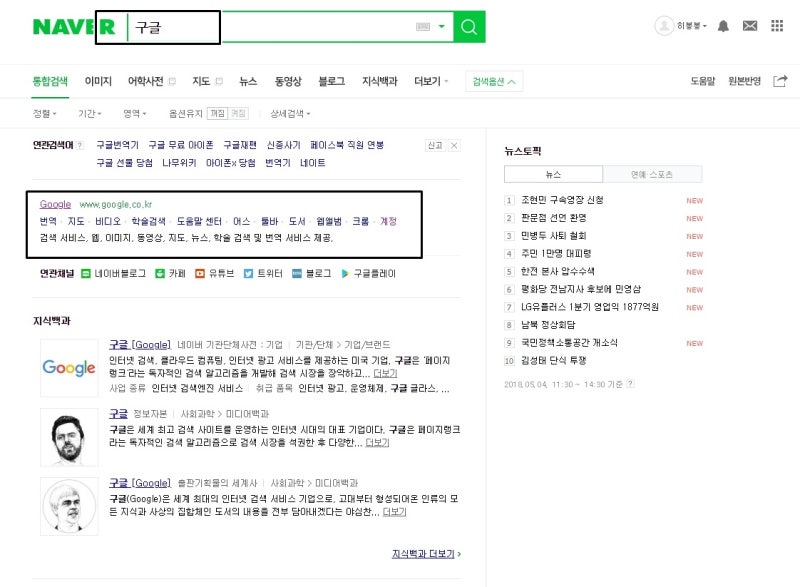Switch to the 뉴스 tab in top navigation
The image size is (800, 587).
pyautogui.click(x=248, y=81)
